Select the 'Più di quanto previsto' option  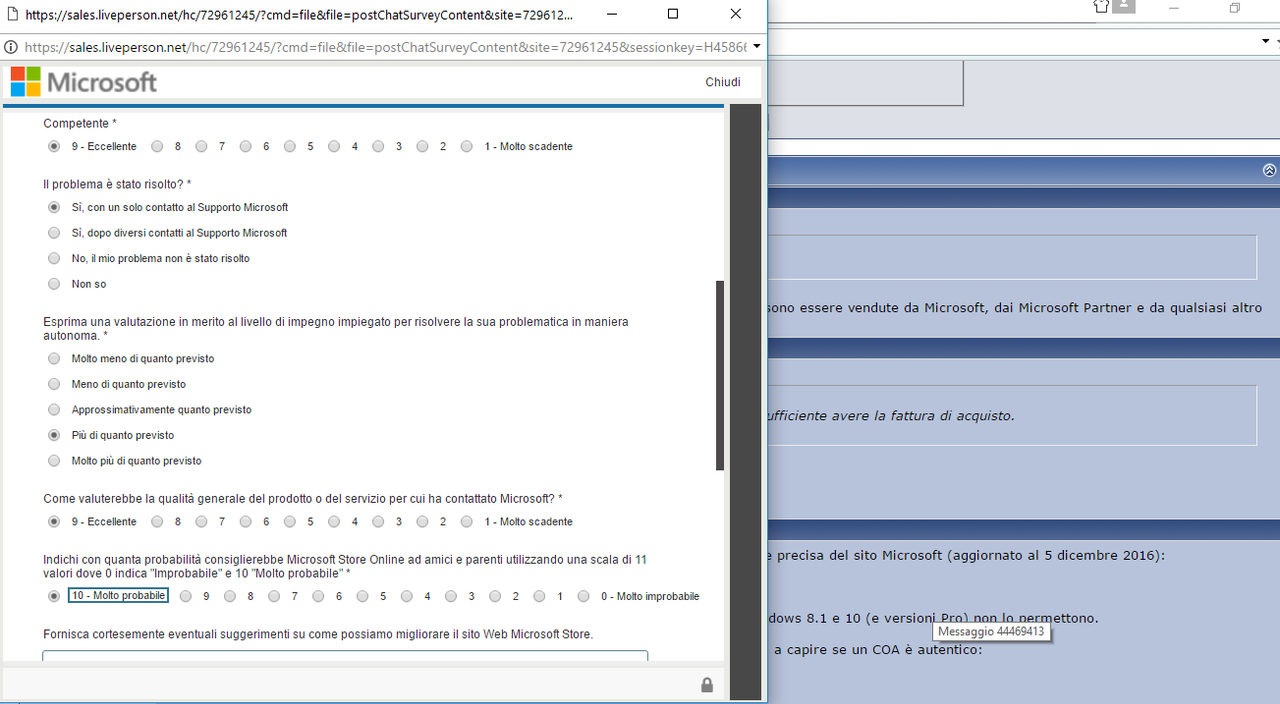[54, 435]
